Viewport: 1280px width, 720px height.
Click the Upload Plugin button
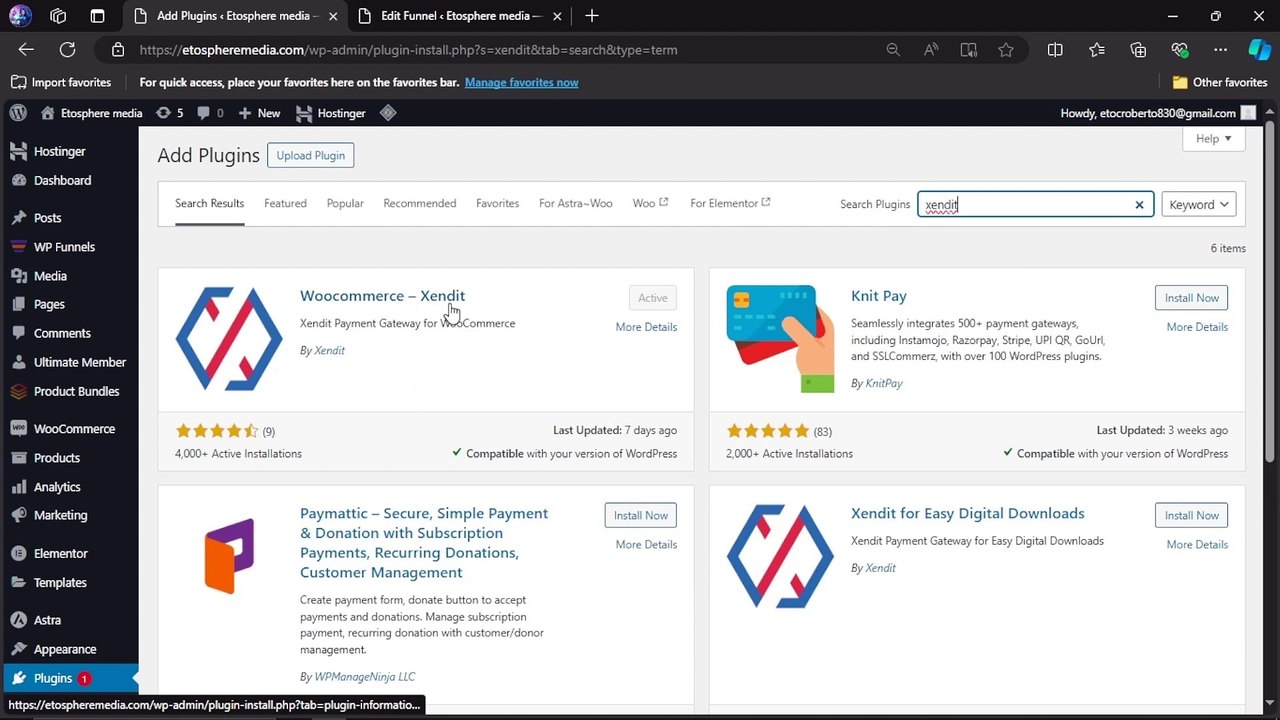tap(311, 155)
